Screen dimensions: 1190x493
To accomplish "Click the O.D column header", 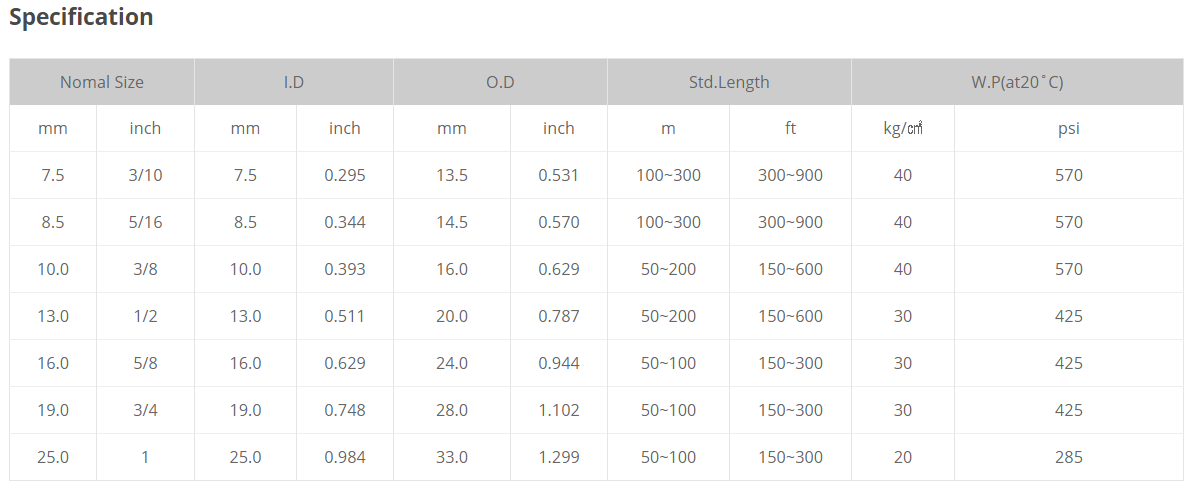I will click(x=500, y=82).
